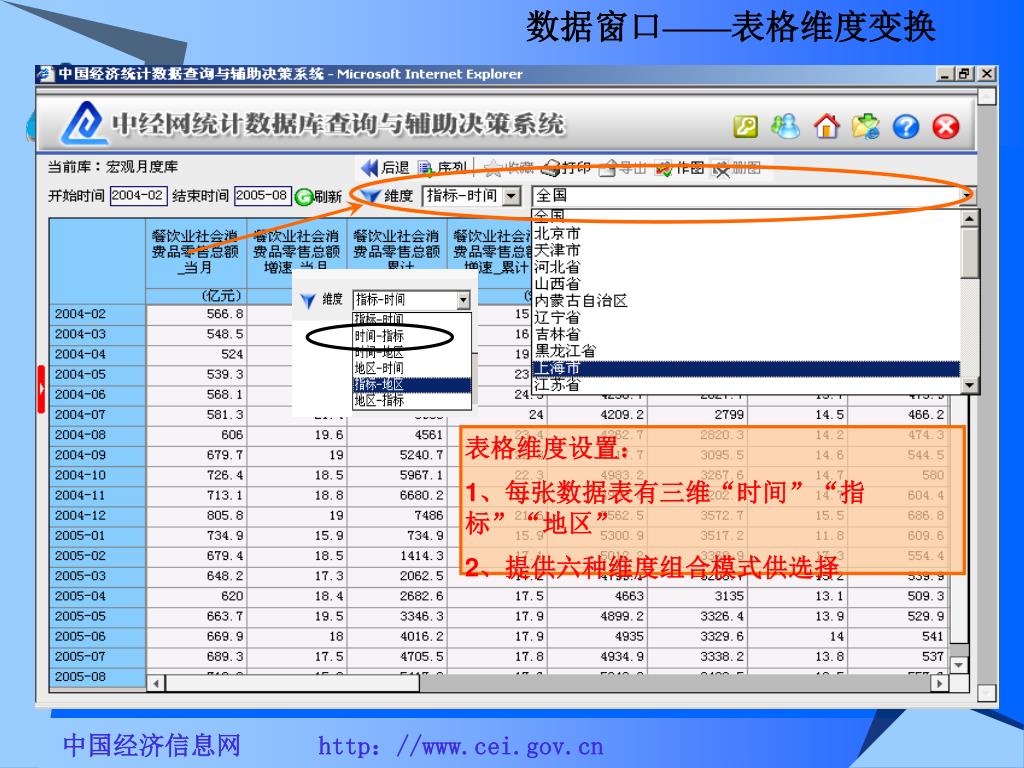Viewport: 1024px width, 768px height.
Task: Click the 2004-02 row header
Action: (97, 314)
